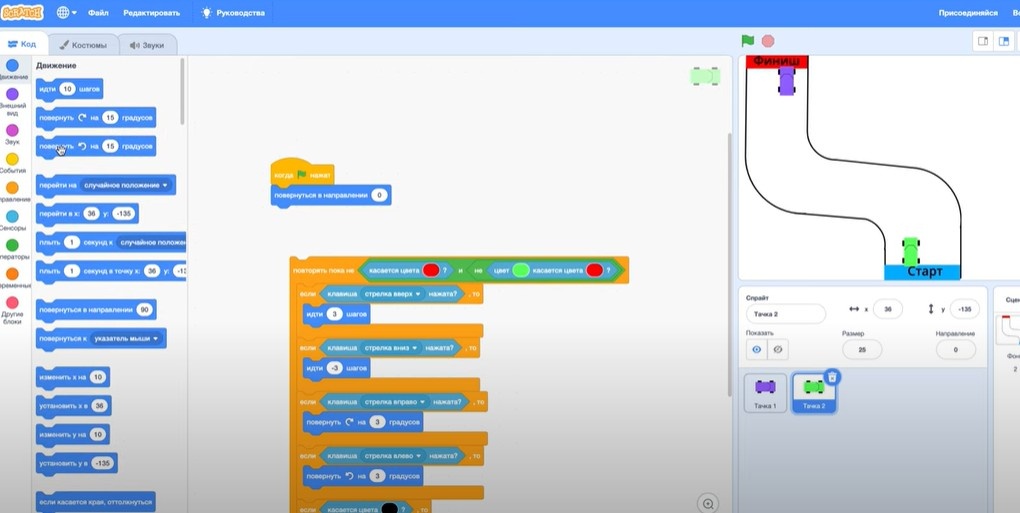1020x513 pixels.
Task: Click the green car on the stage
Action: [x=911, y=250]
